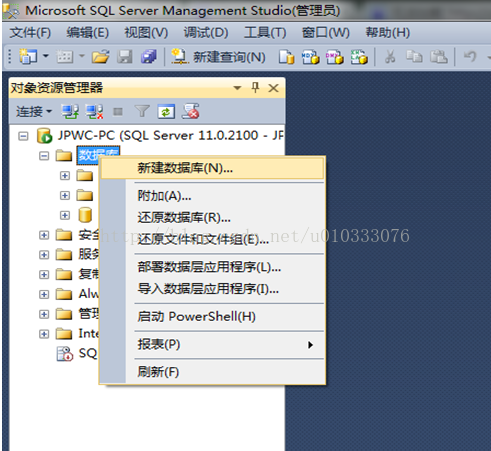This screenshot has height=451, width=491.
Task: Choose 还原数据库(R)... menu entry
Action: pyautogui.click(x=212, y=218)
